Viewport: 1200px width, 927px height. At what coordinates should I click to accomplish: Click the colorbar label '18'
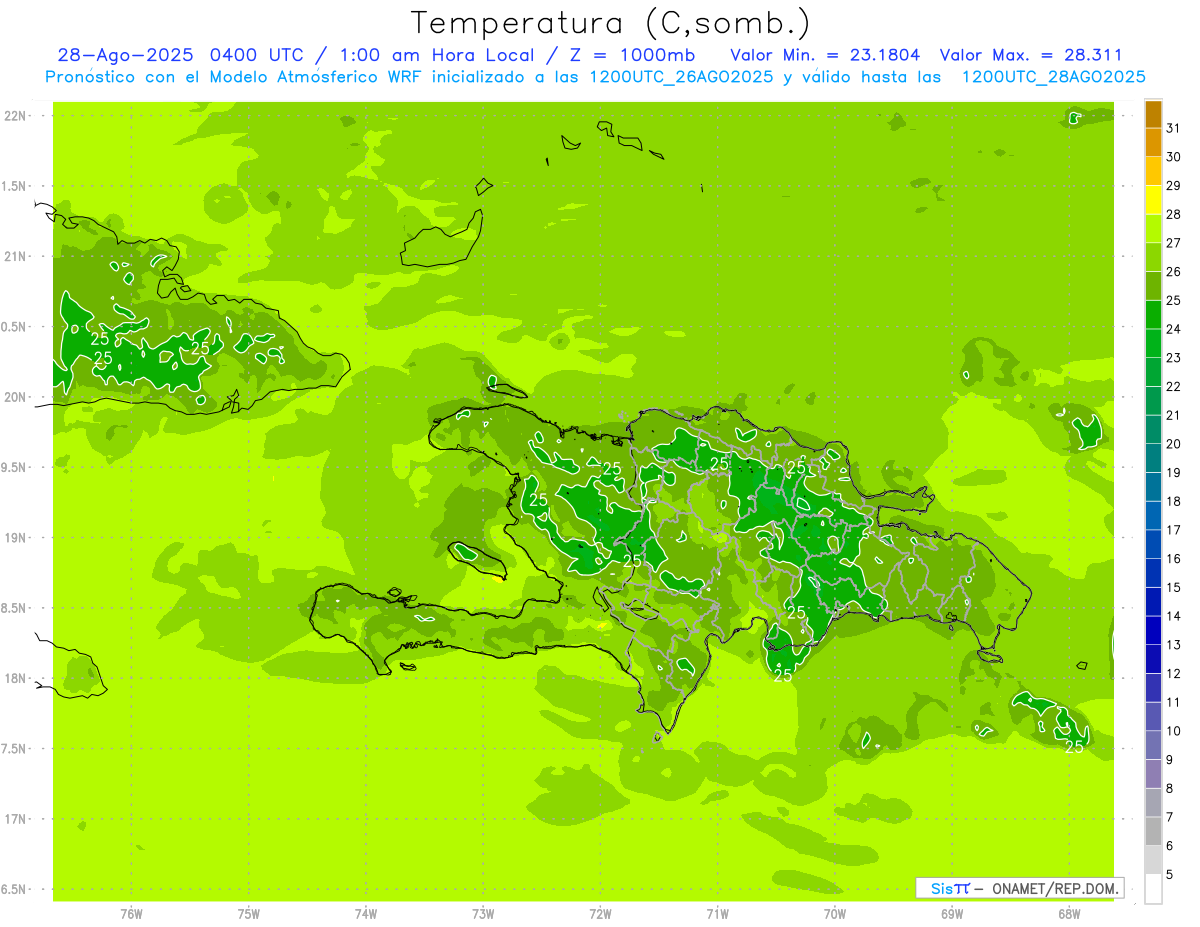click(x=1173, y=501)
